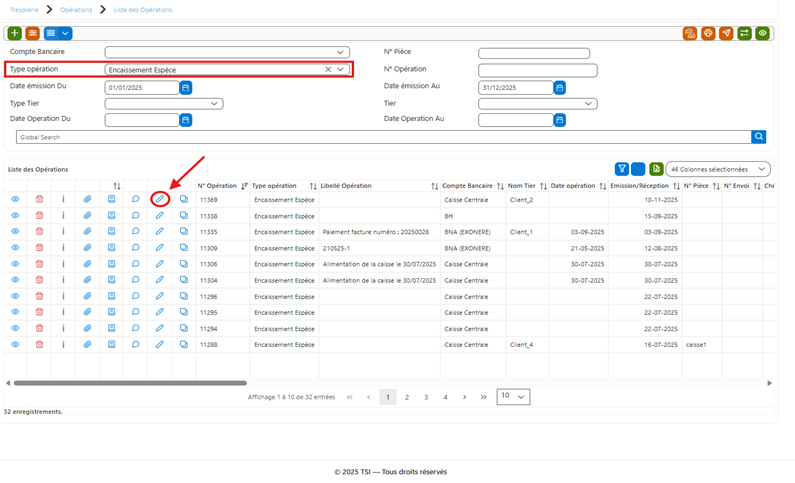
Task: Go to Trésorerie breadcrumb
Action: coord(24,10)
